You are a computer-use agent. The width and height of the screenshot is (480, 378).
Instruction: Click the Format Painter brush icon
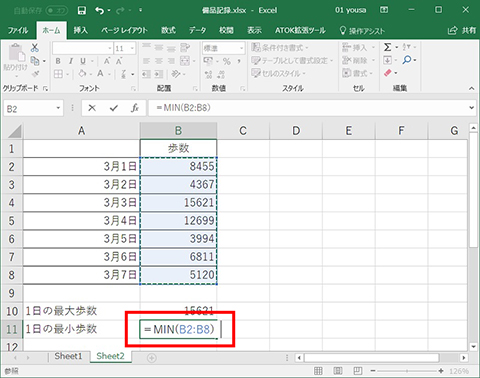coord(35,74)
